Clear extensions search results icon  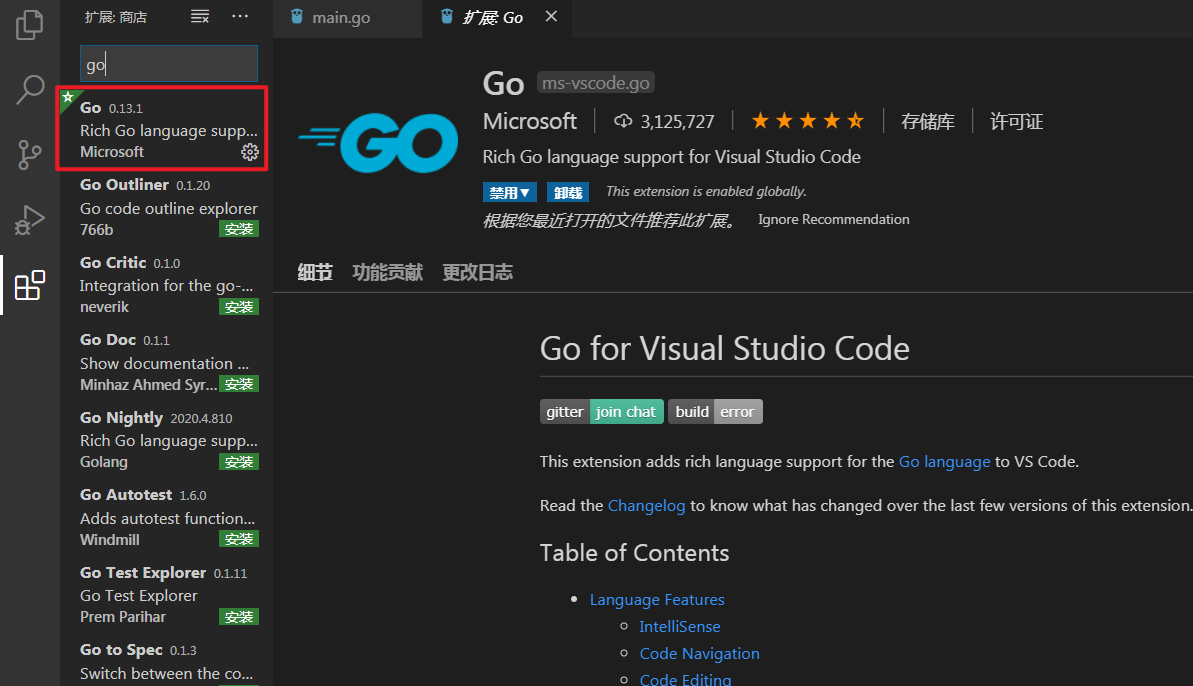click(200, 17)
